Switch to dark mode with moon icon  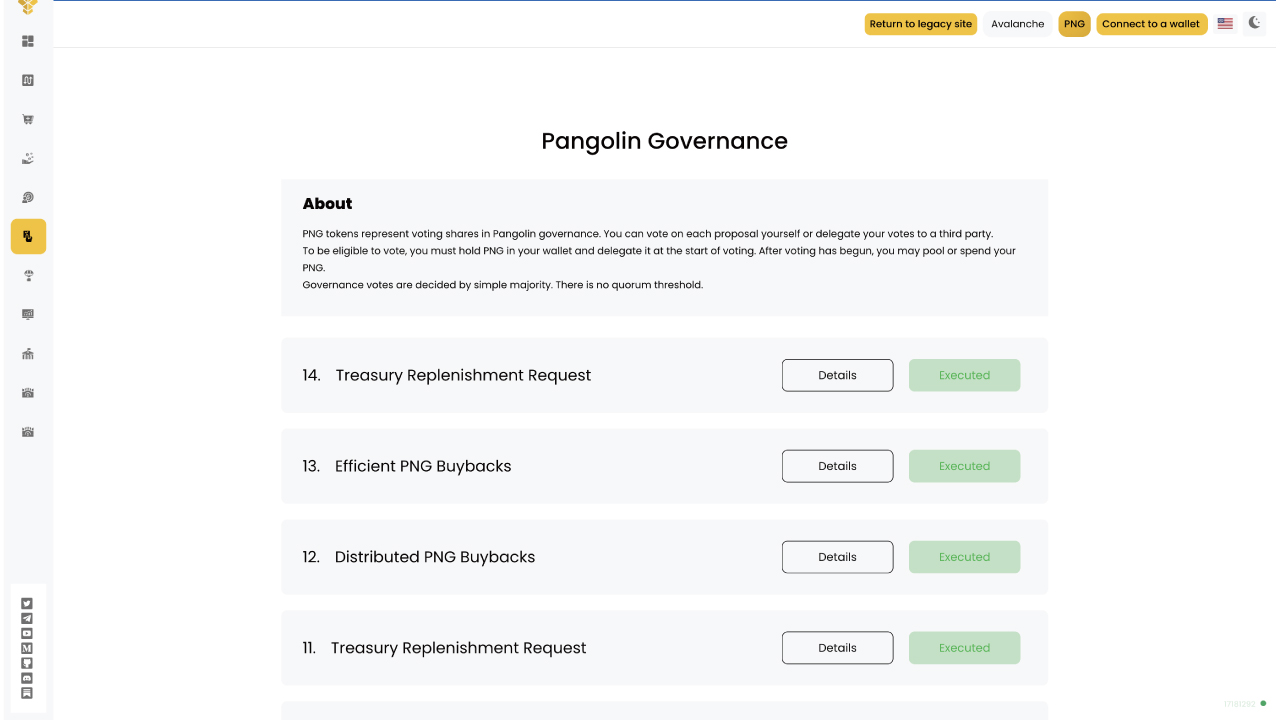(x=1255, y=23)
